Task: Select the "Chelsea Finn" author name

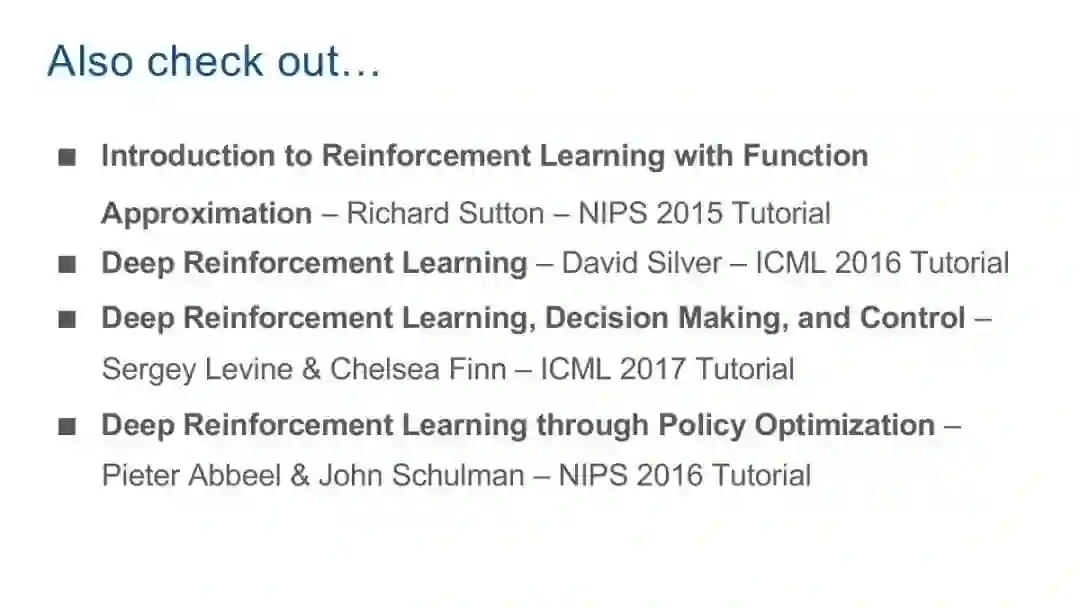Action: tap(417, 369)
